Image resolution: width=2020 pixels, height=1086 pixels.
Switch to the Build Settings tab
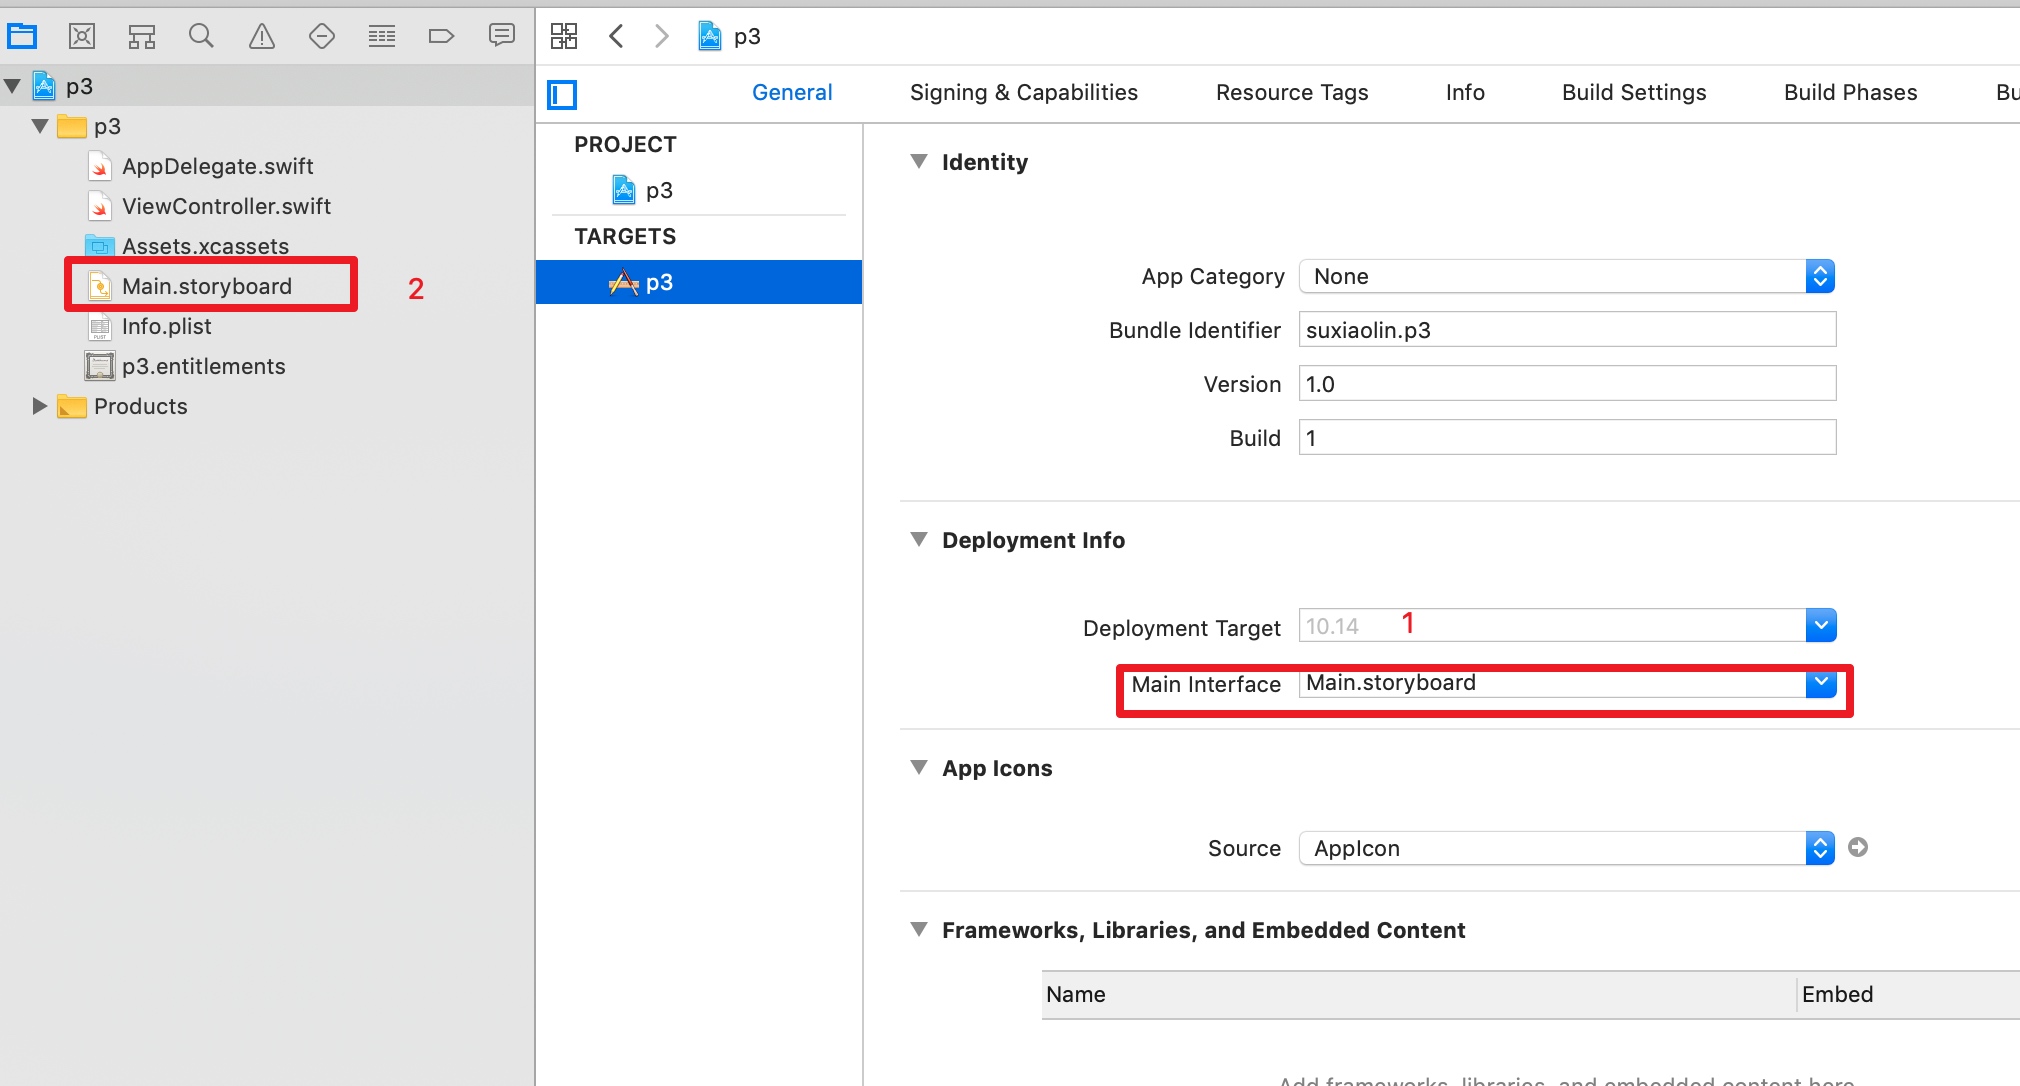coord(1634,93)
